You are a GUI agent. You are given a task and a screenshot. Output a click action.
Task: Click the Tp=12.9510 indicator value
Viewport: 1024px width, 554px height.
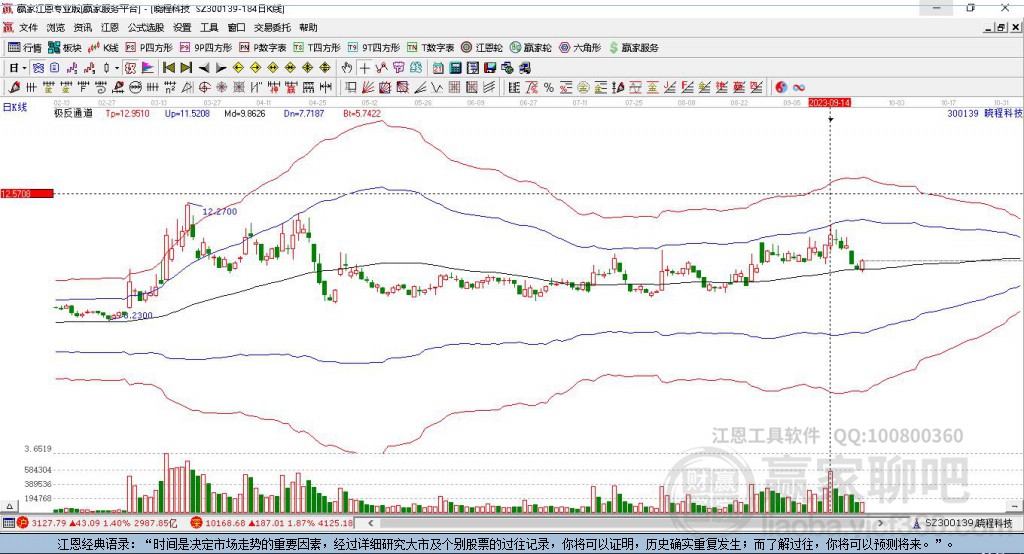coord(127,114)
